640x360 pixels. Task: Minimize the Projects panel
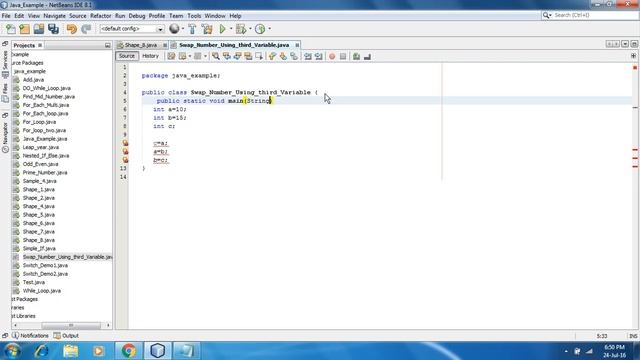pyautogui.click(x=107, y=45)
